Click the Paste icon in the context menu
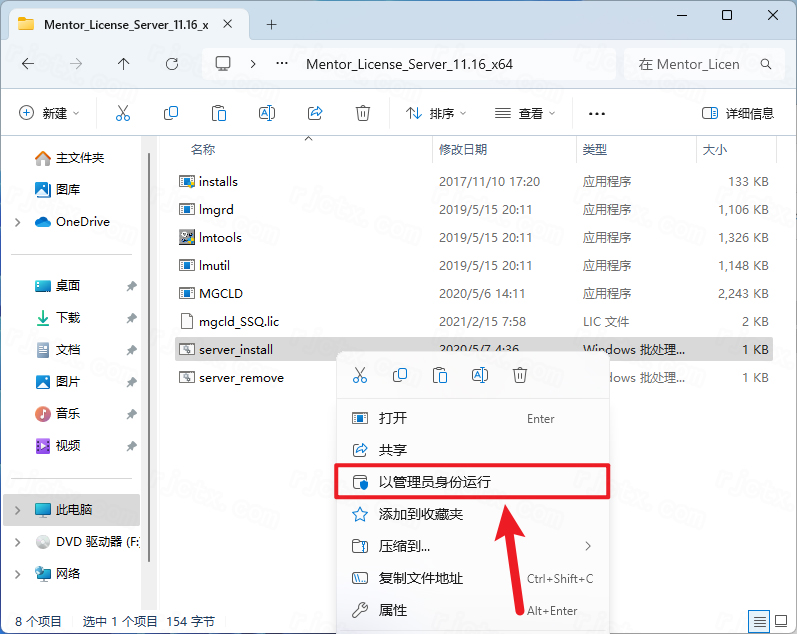The width and height of the screenshot is (797, 634). tap(440, 375)
